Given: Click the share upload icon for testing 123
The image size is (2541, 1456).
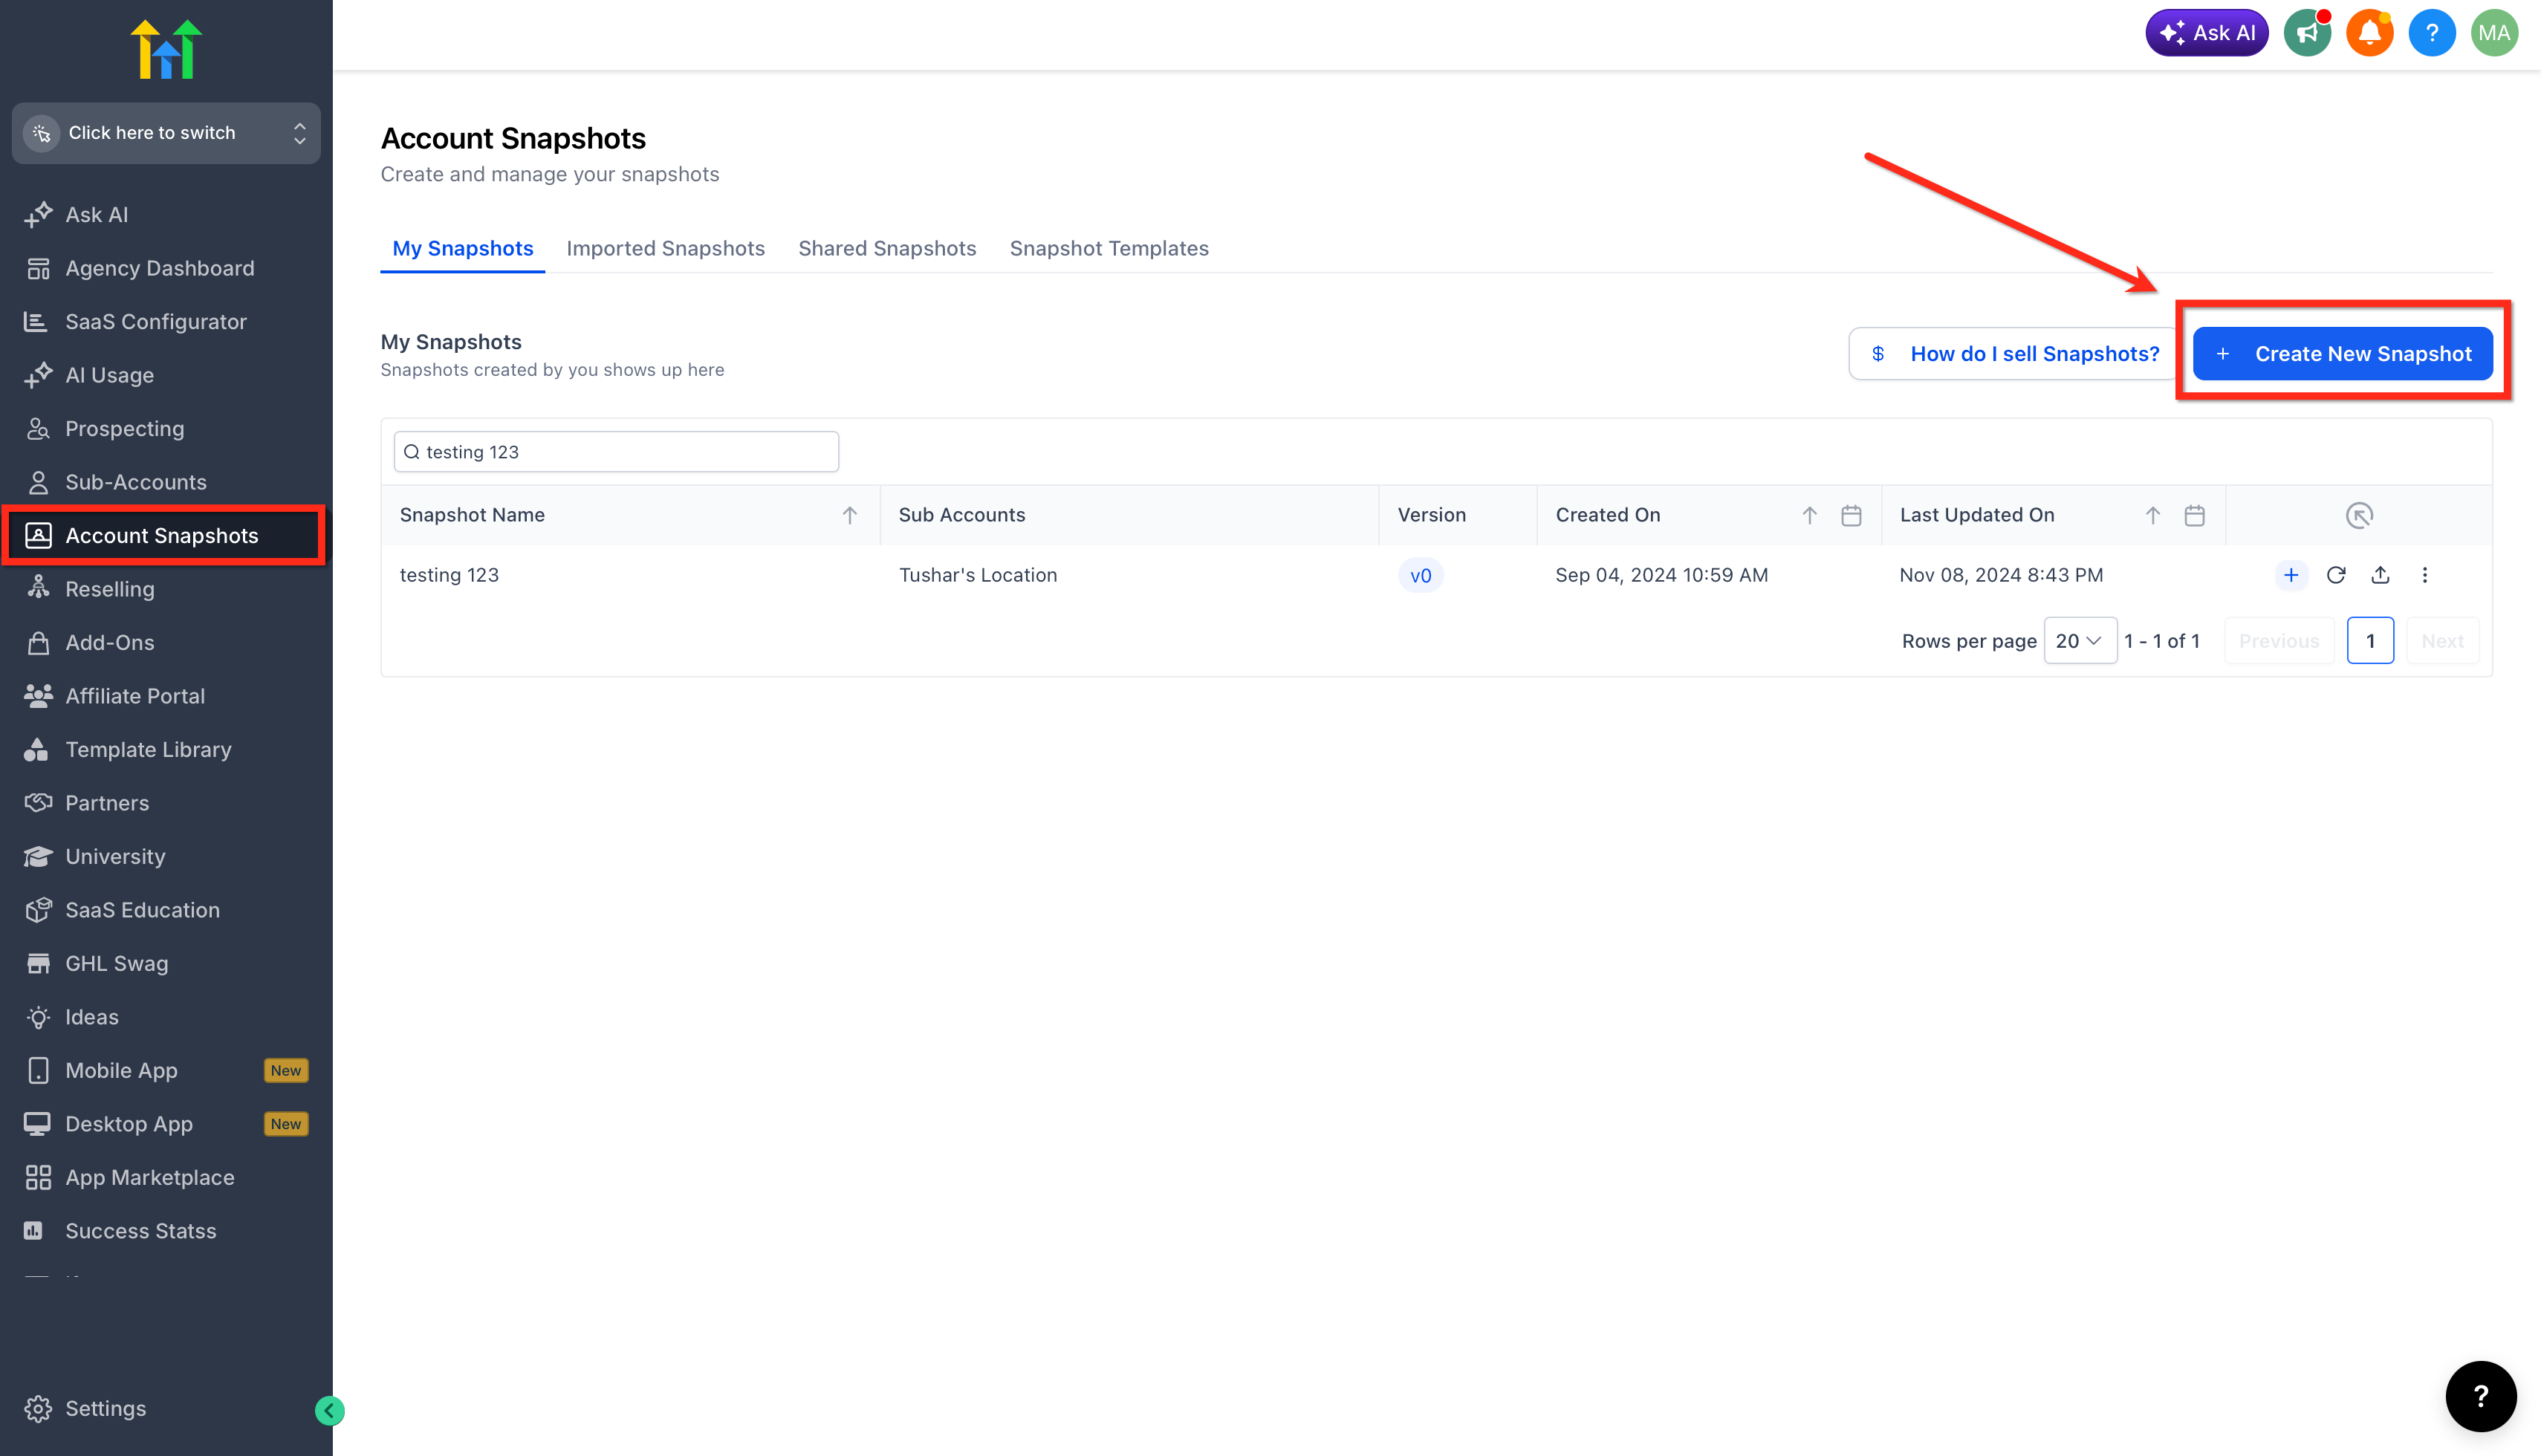Looking at the screenshot, I should coord(2380,575).
